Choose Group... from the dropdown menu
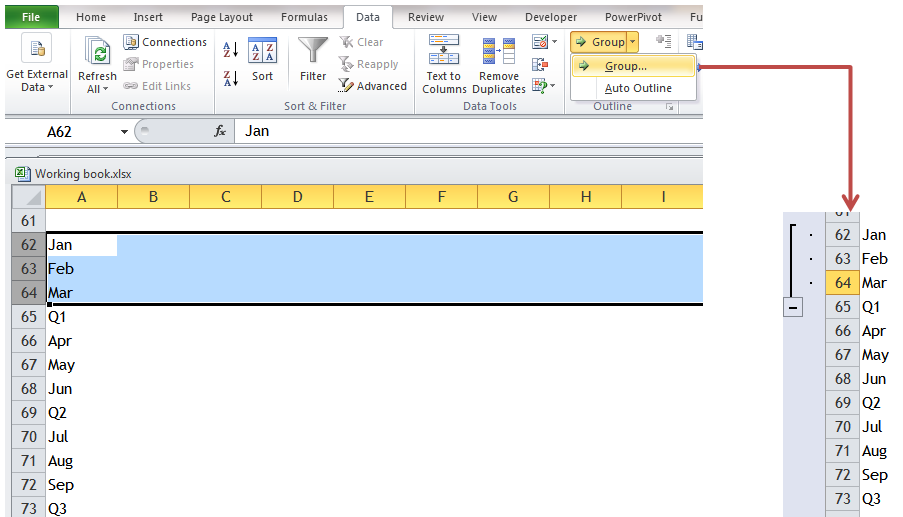Image resolution: width=903 pixels, height=517 pixels. [x=625, y=66]
